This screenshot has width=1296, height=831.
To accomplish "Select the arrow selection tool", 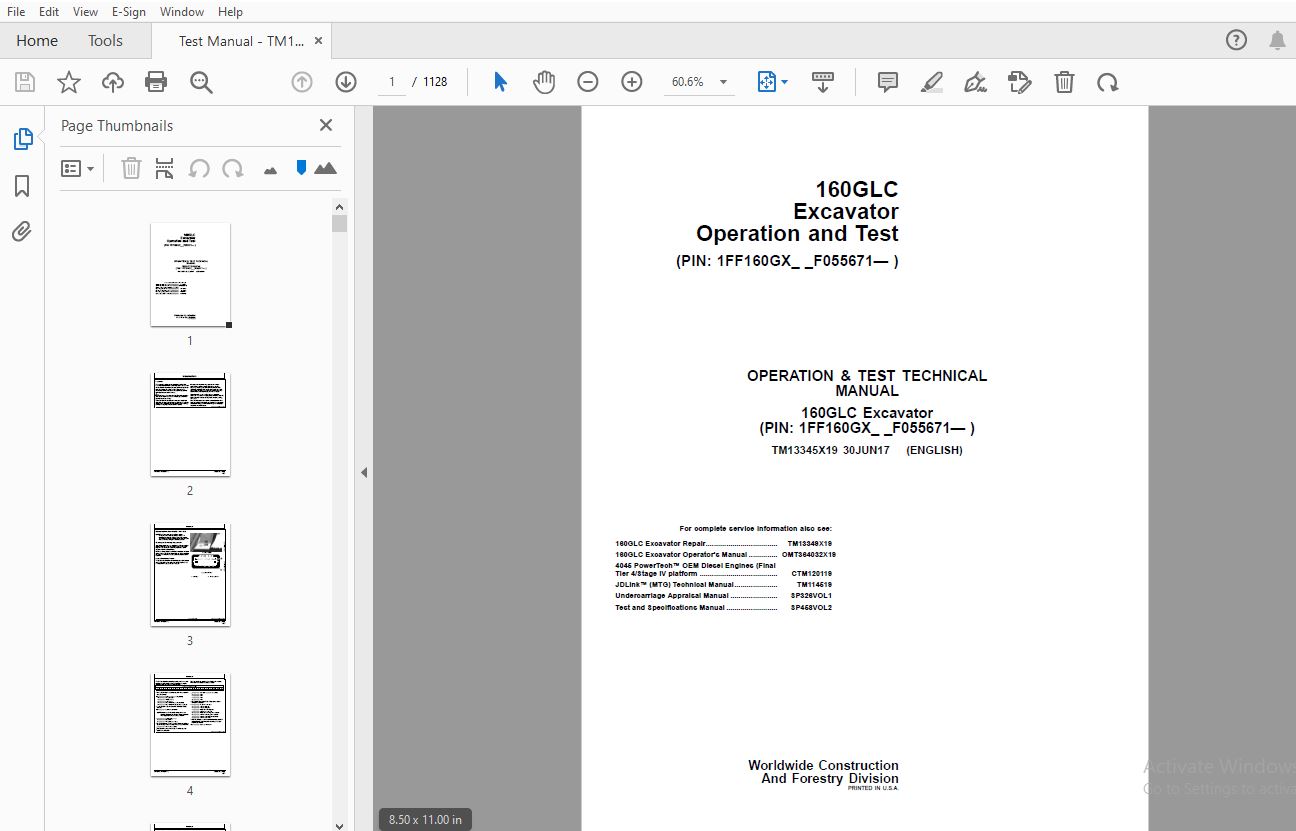I will click(500, 82).
